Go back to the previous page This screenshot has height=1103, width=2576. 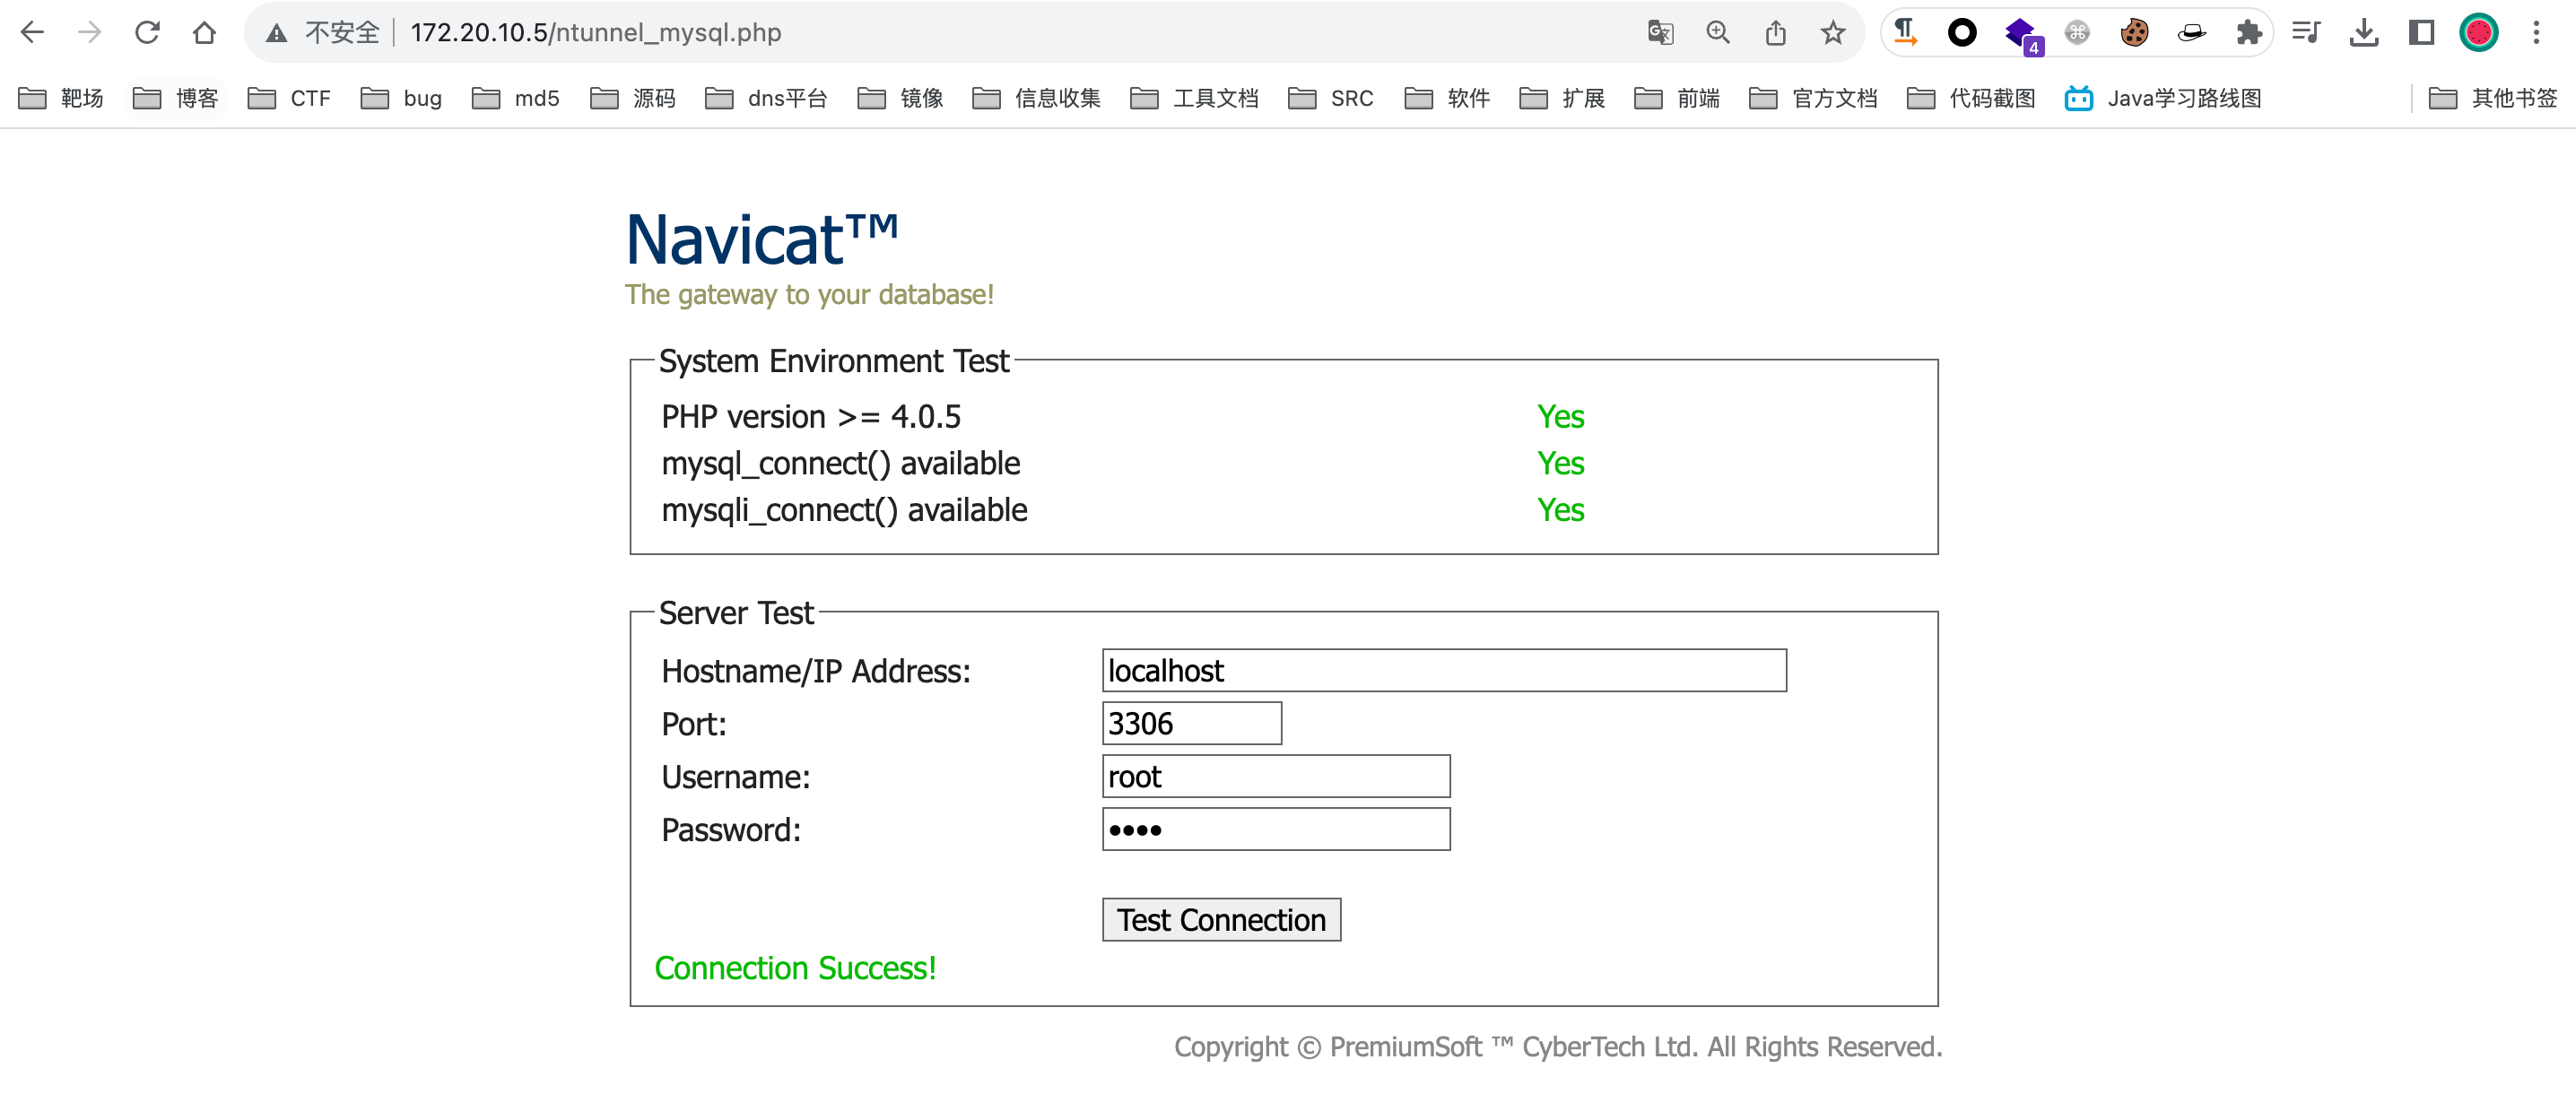coord(32,33)
